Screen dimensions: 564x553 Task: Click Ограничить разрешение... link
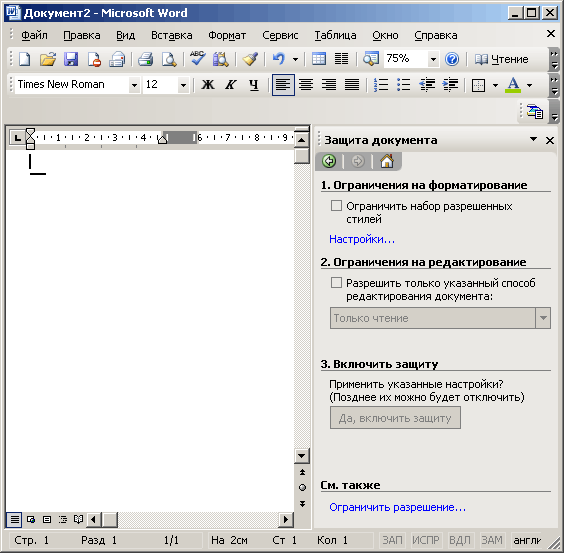point(397,507)
